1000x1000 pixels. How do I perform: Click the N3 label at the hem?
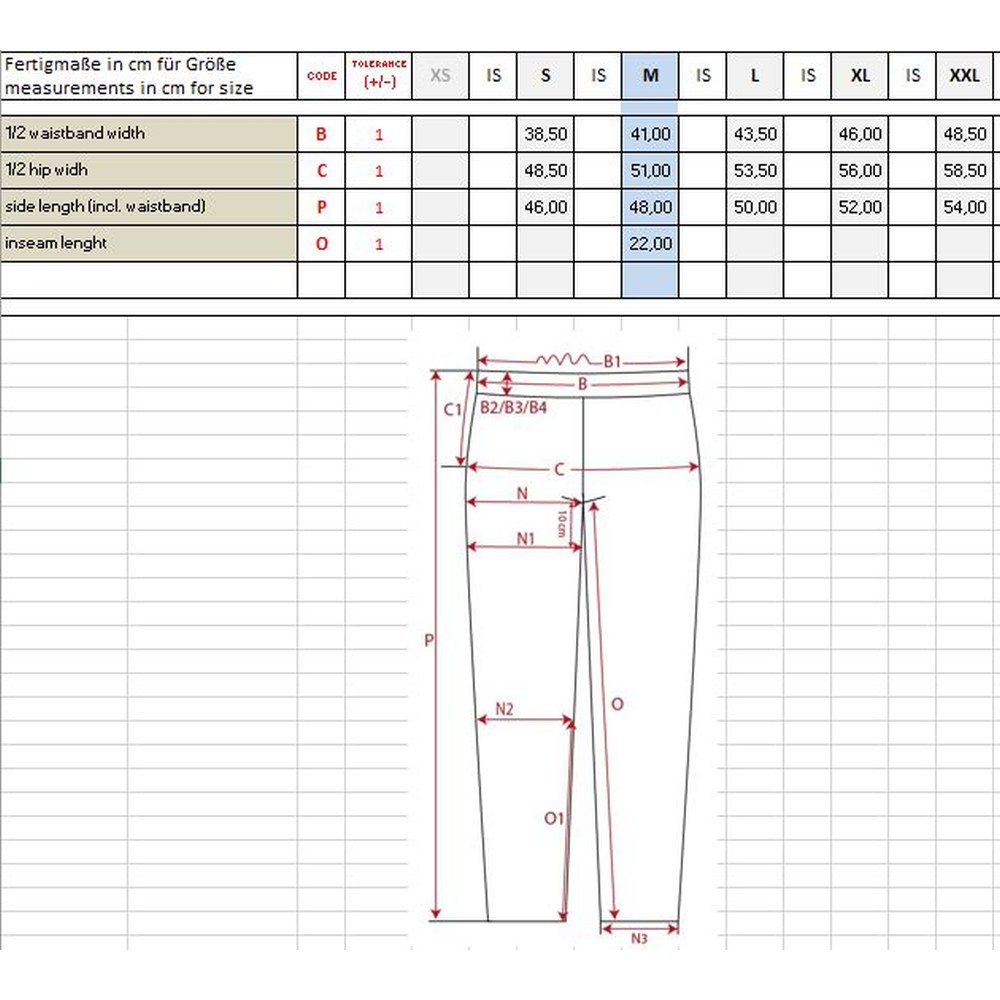click(x=639, y=938)
